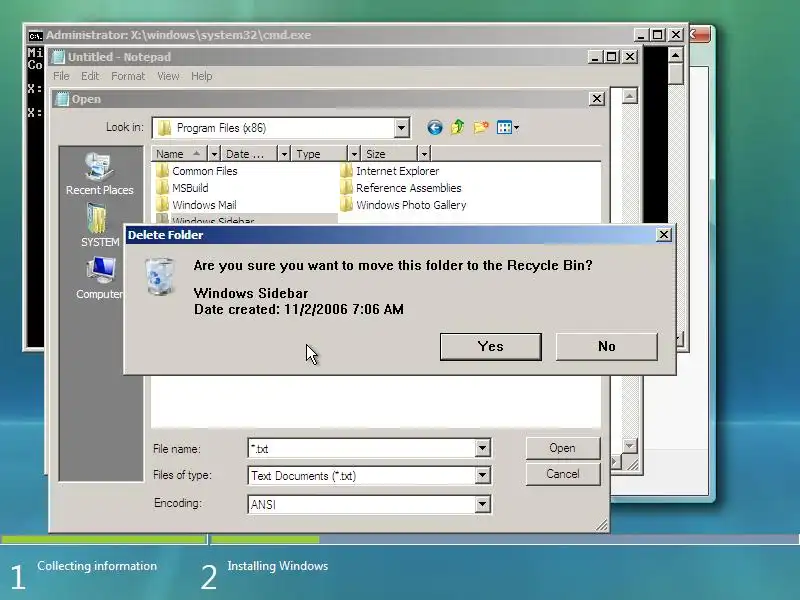The width and height of the screenshot is (800, 600).
Task: Select the MSBuild folder
Action: [x=182, y=188]
